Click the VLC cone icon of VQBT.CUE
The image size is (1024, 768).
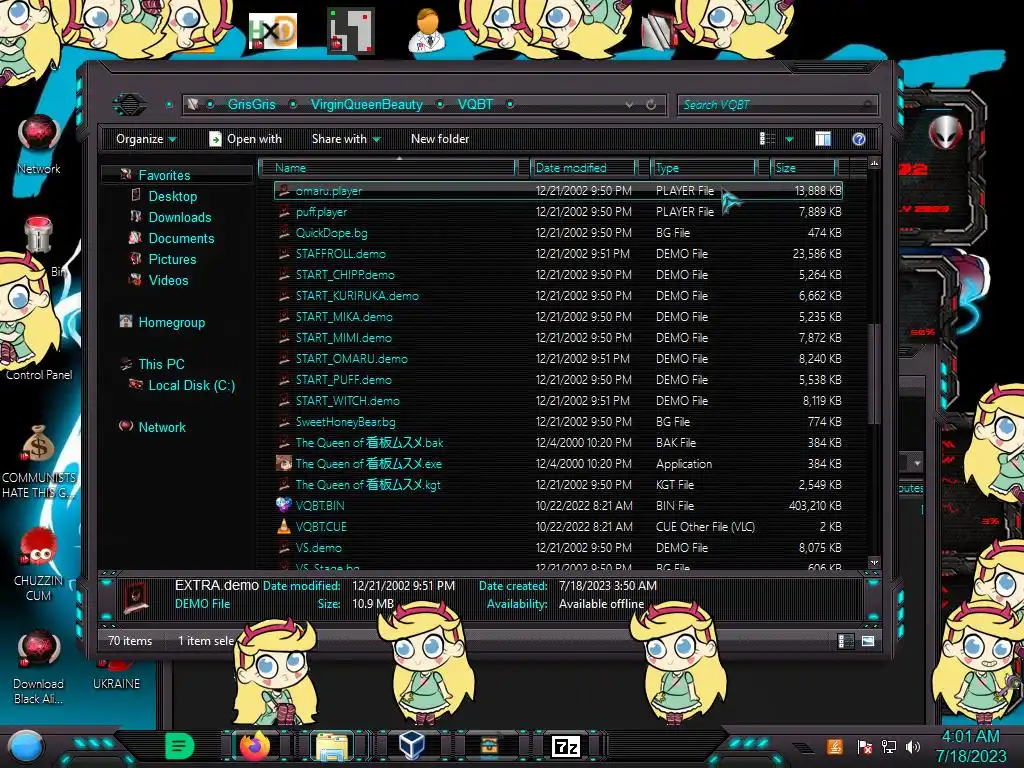click(283, 526)
